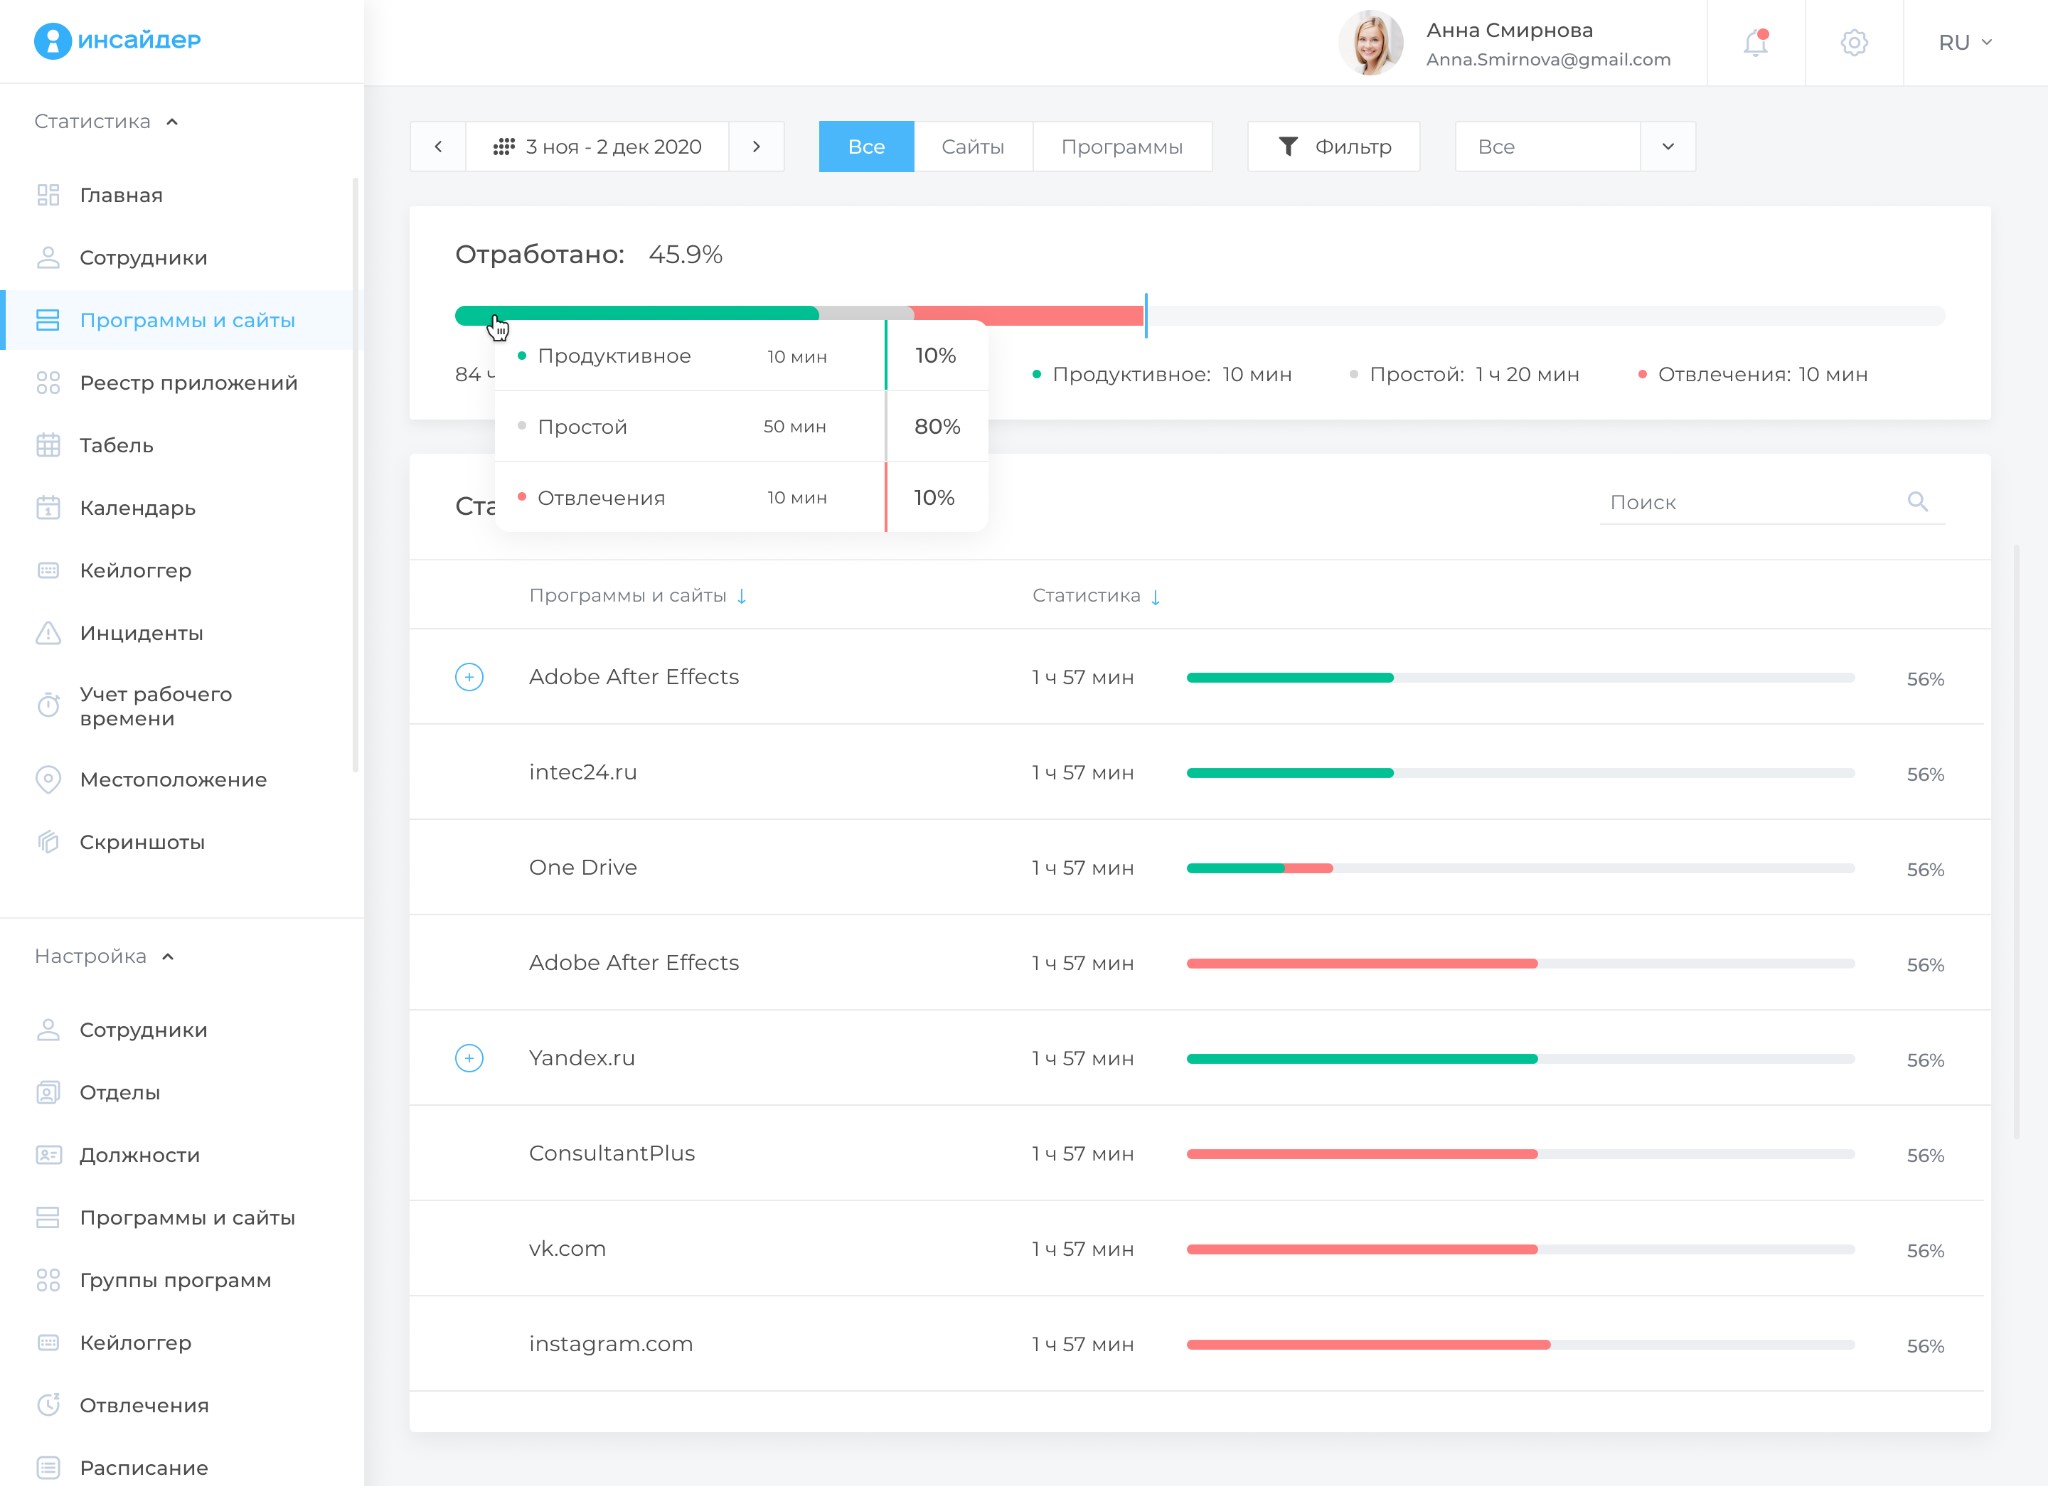
Task: Expand the Yandex.ru row
Action: tap(469, 1058)
